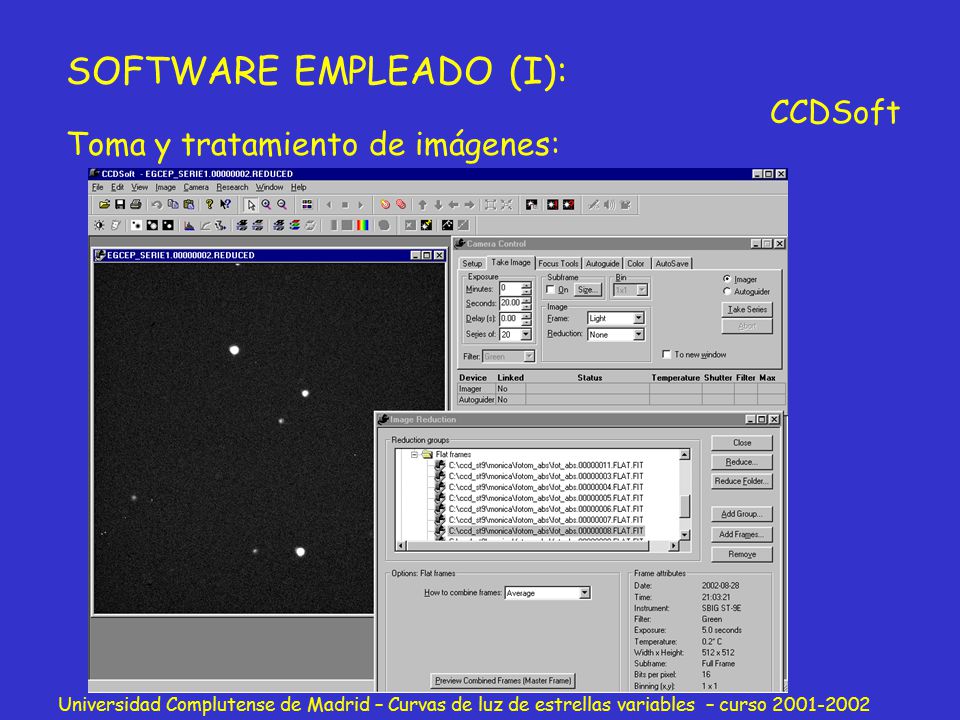Click the Add Group... button
Screen dimensions: 960x720
(741, 514)
